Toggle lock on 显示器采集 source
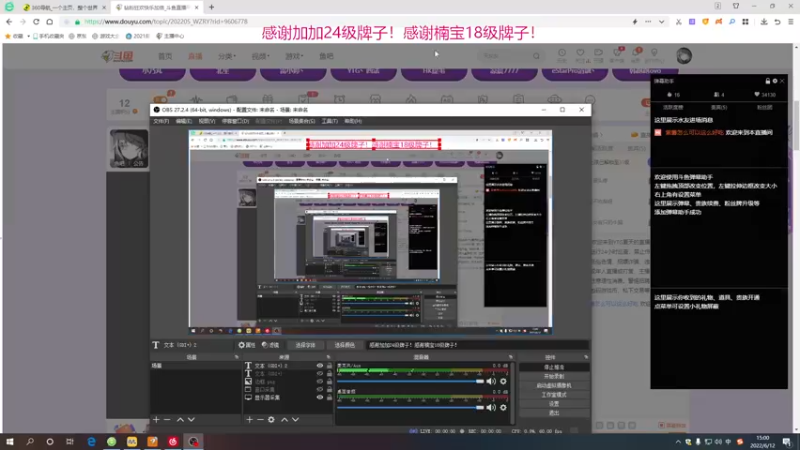The height and width of the screenshot is (450, 800). pyautogui.click(x=329, y=397)
